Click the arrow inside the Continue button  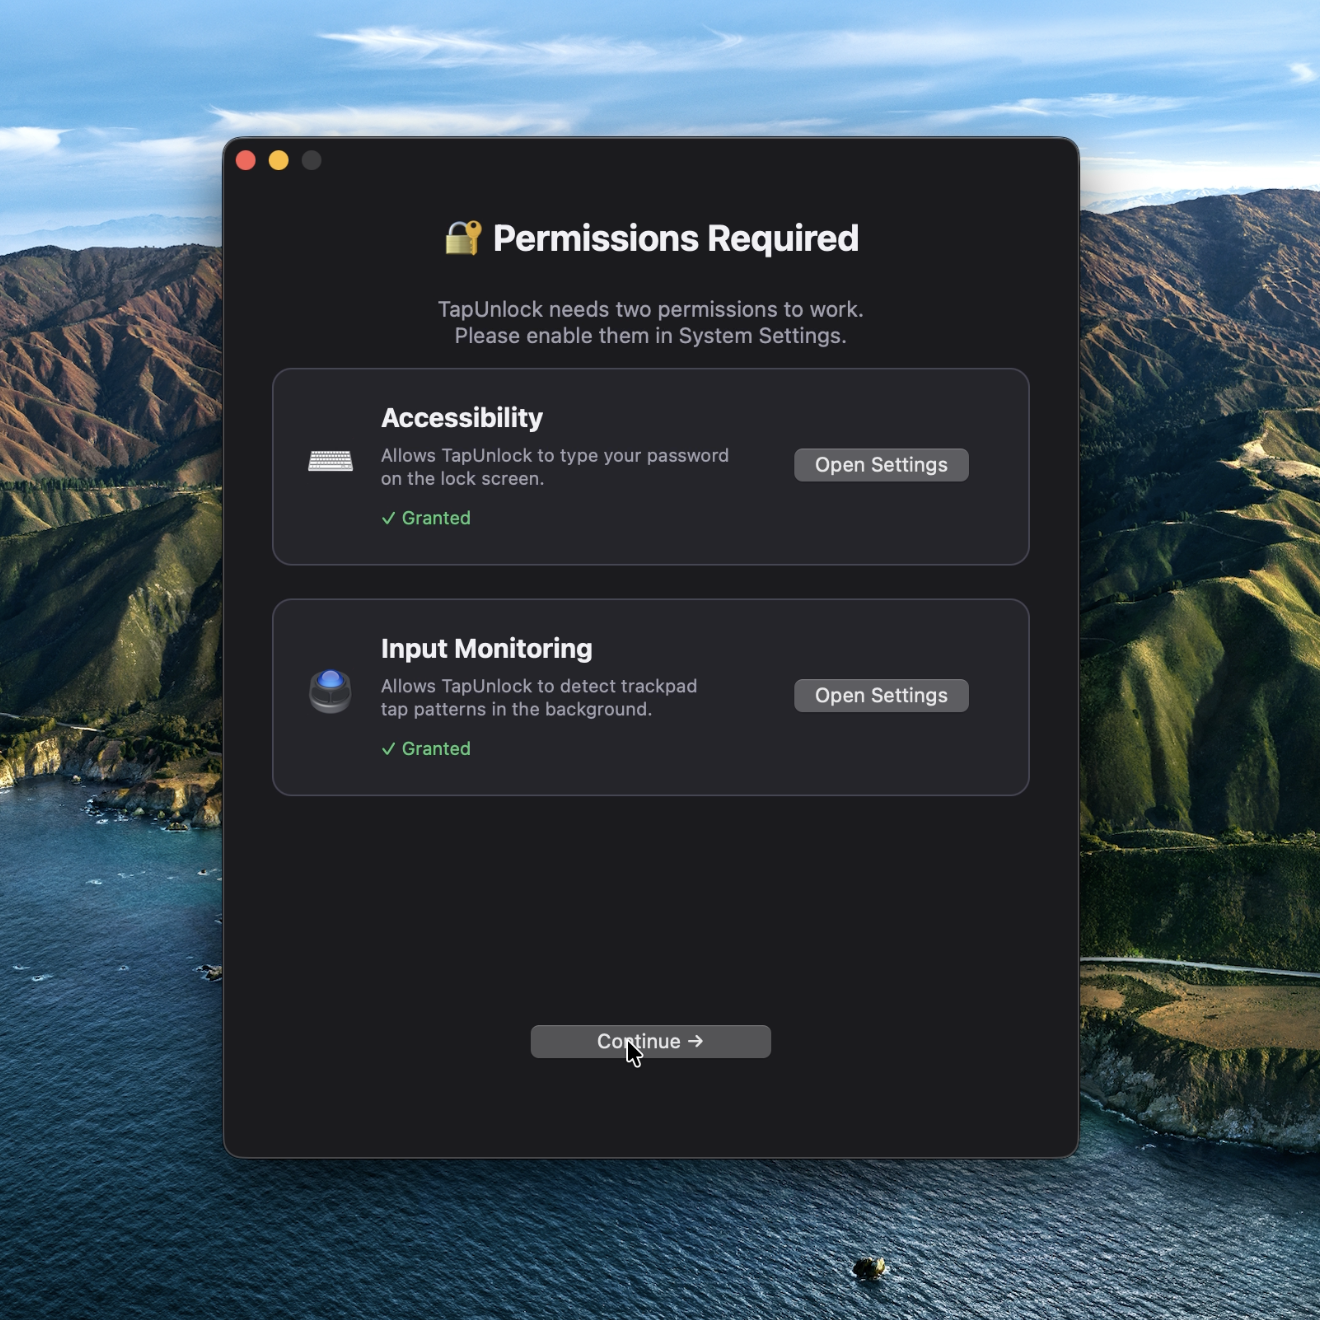696,1041
